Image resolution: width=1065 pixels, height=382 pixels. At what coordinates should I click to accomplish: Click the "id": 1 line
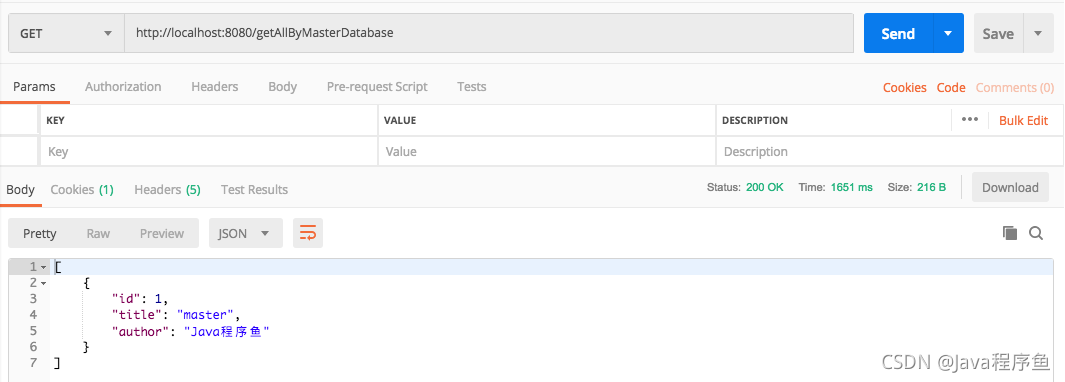click(x=139, y=298)
